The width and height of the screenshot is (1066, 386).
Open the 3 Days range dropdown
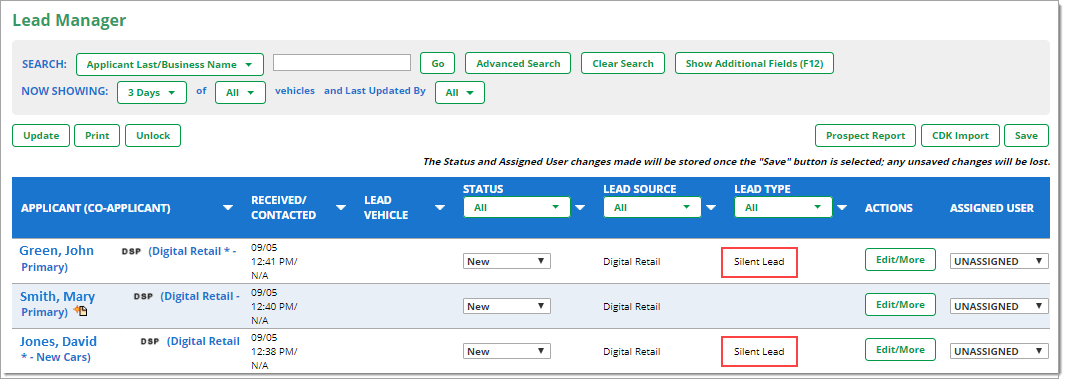152,92
